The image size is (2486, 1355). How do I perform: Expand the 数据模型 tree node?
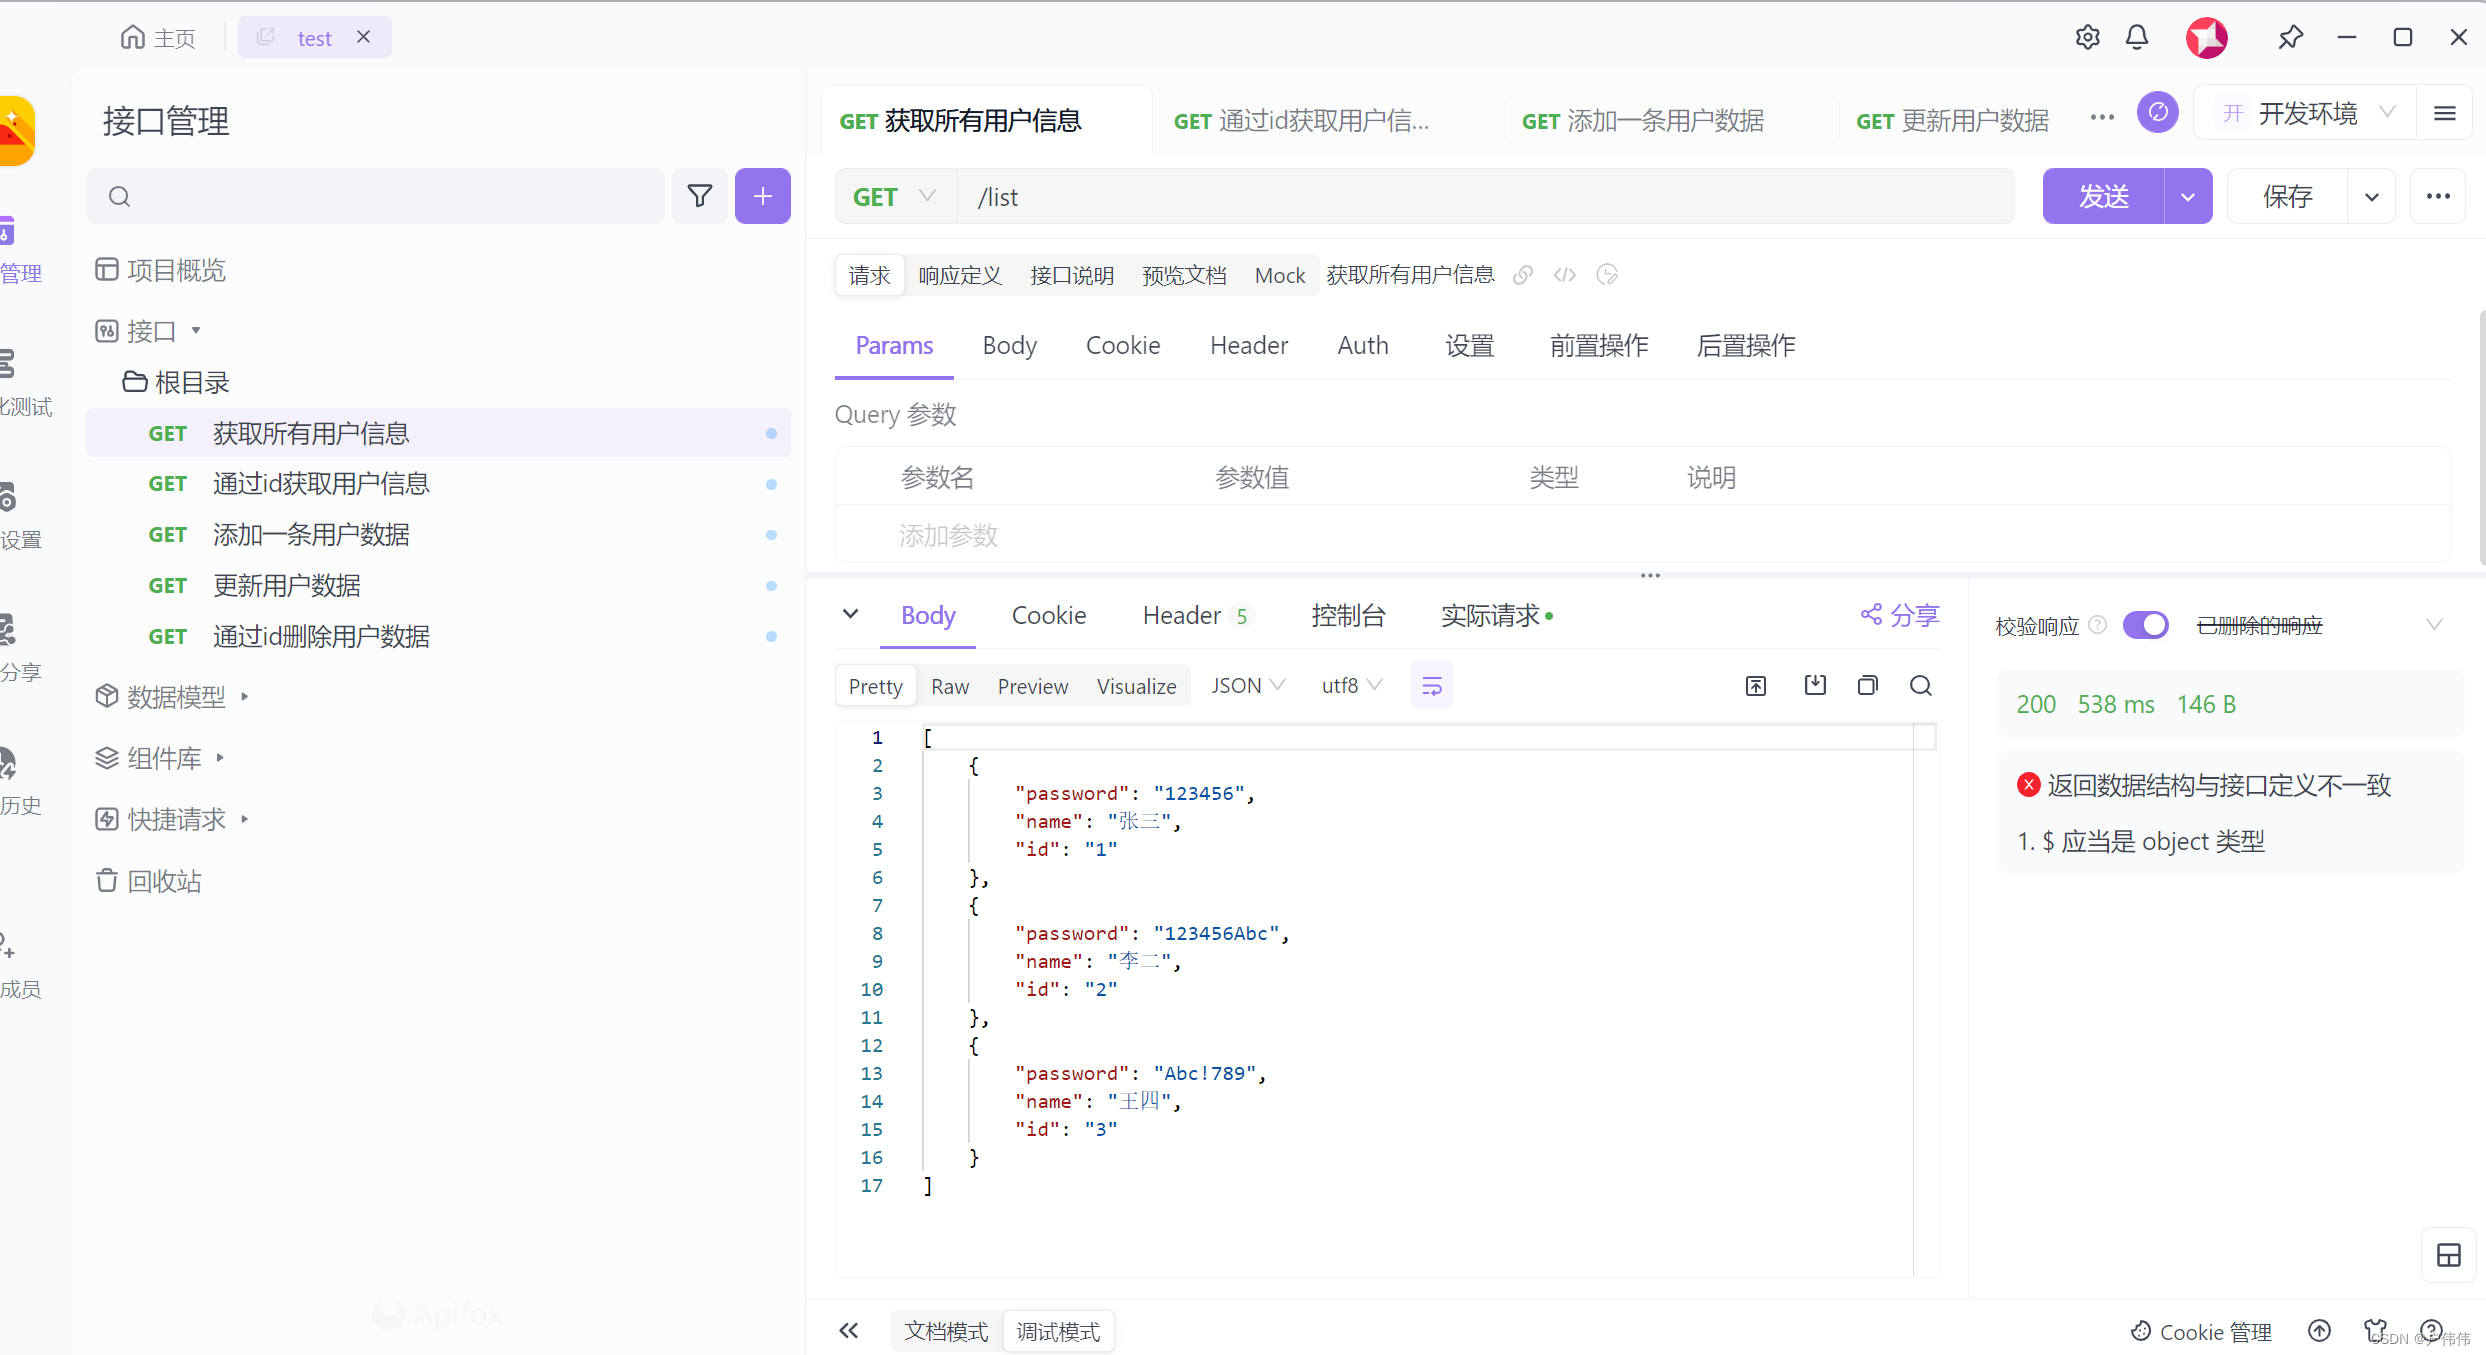pos(244,696)
